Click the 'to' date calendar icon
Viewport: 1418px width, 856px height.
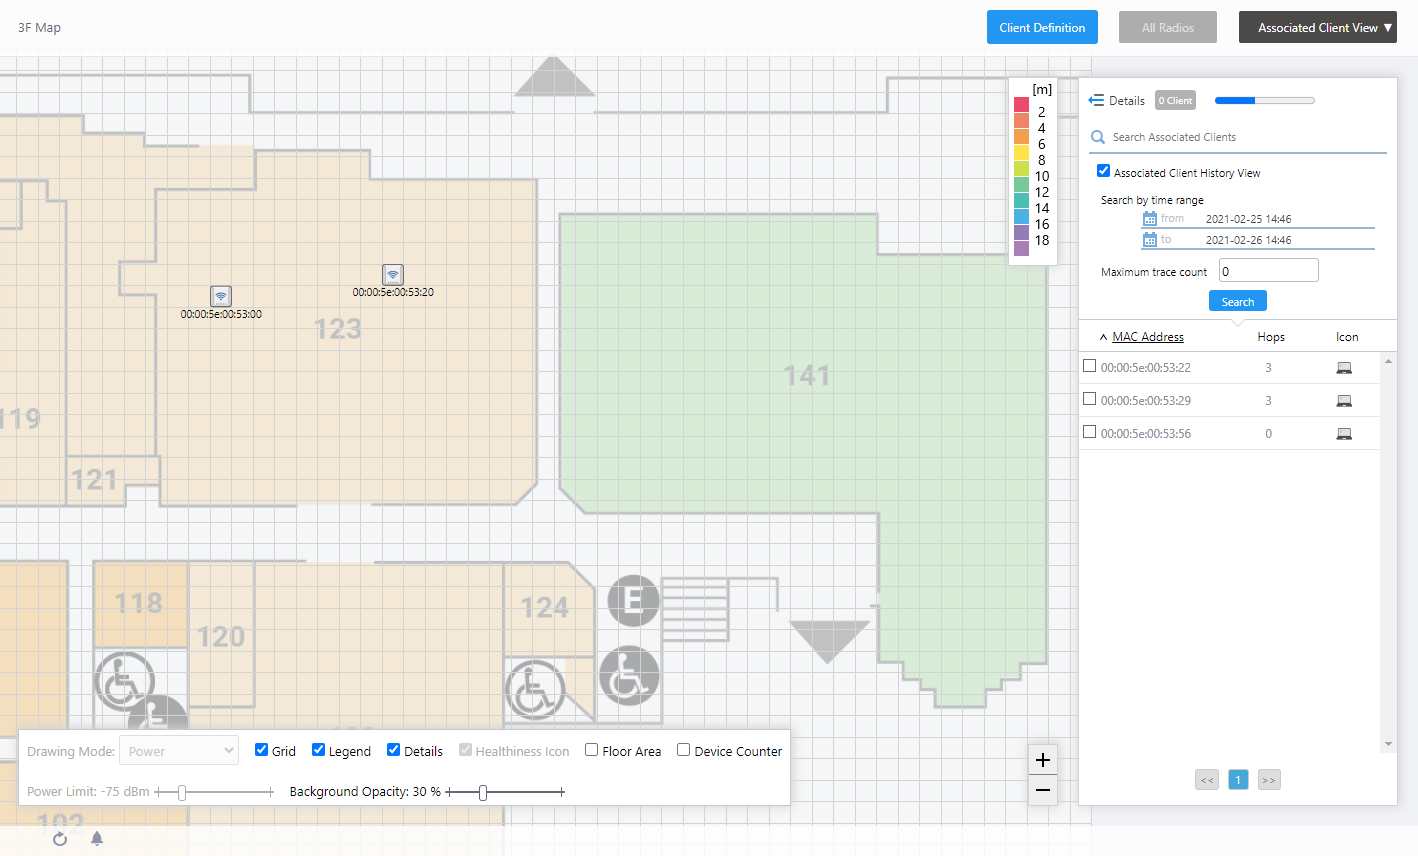coord(1150,240)
